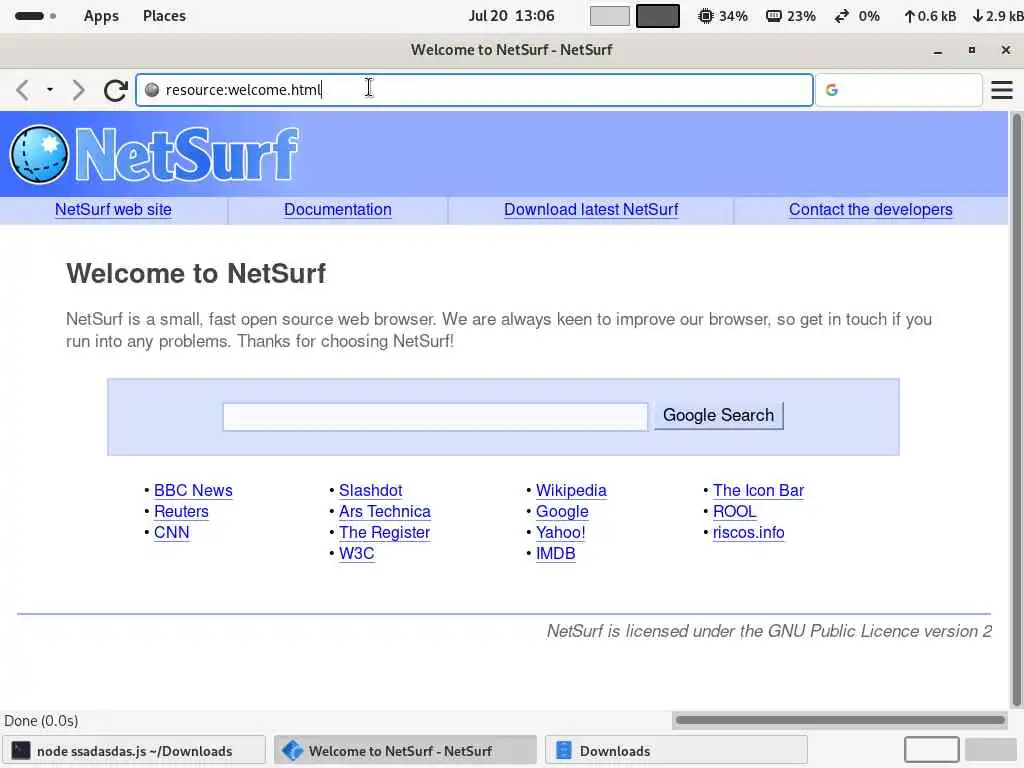Screen dimensions: 1024x768
Task: Visit the Reuters link
Action: click(x=182, y=511)
